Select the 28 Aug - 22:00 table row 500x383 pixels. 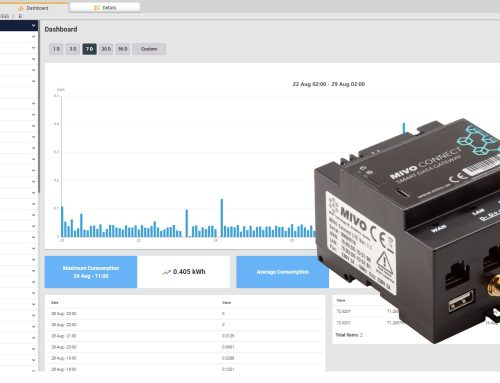tap(185, 325)
